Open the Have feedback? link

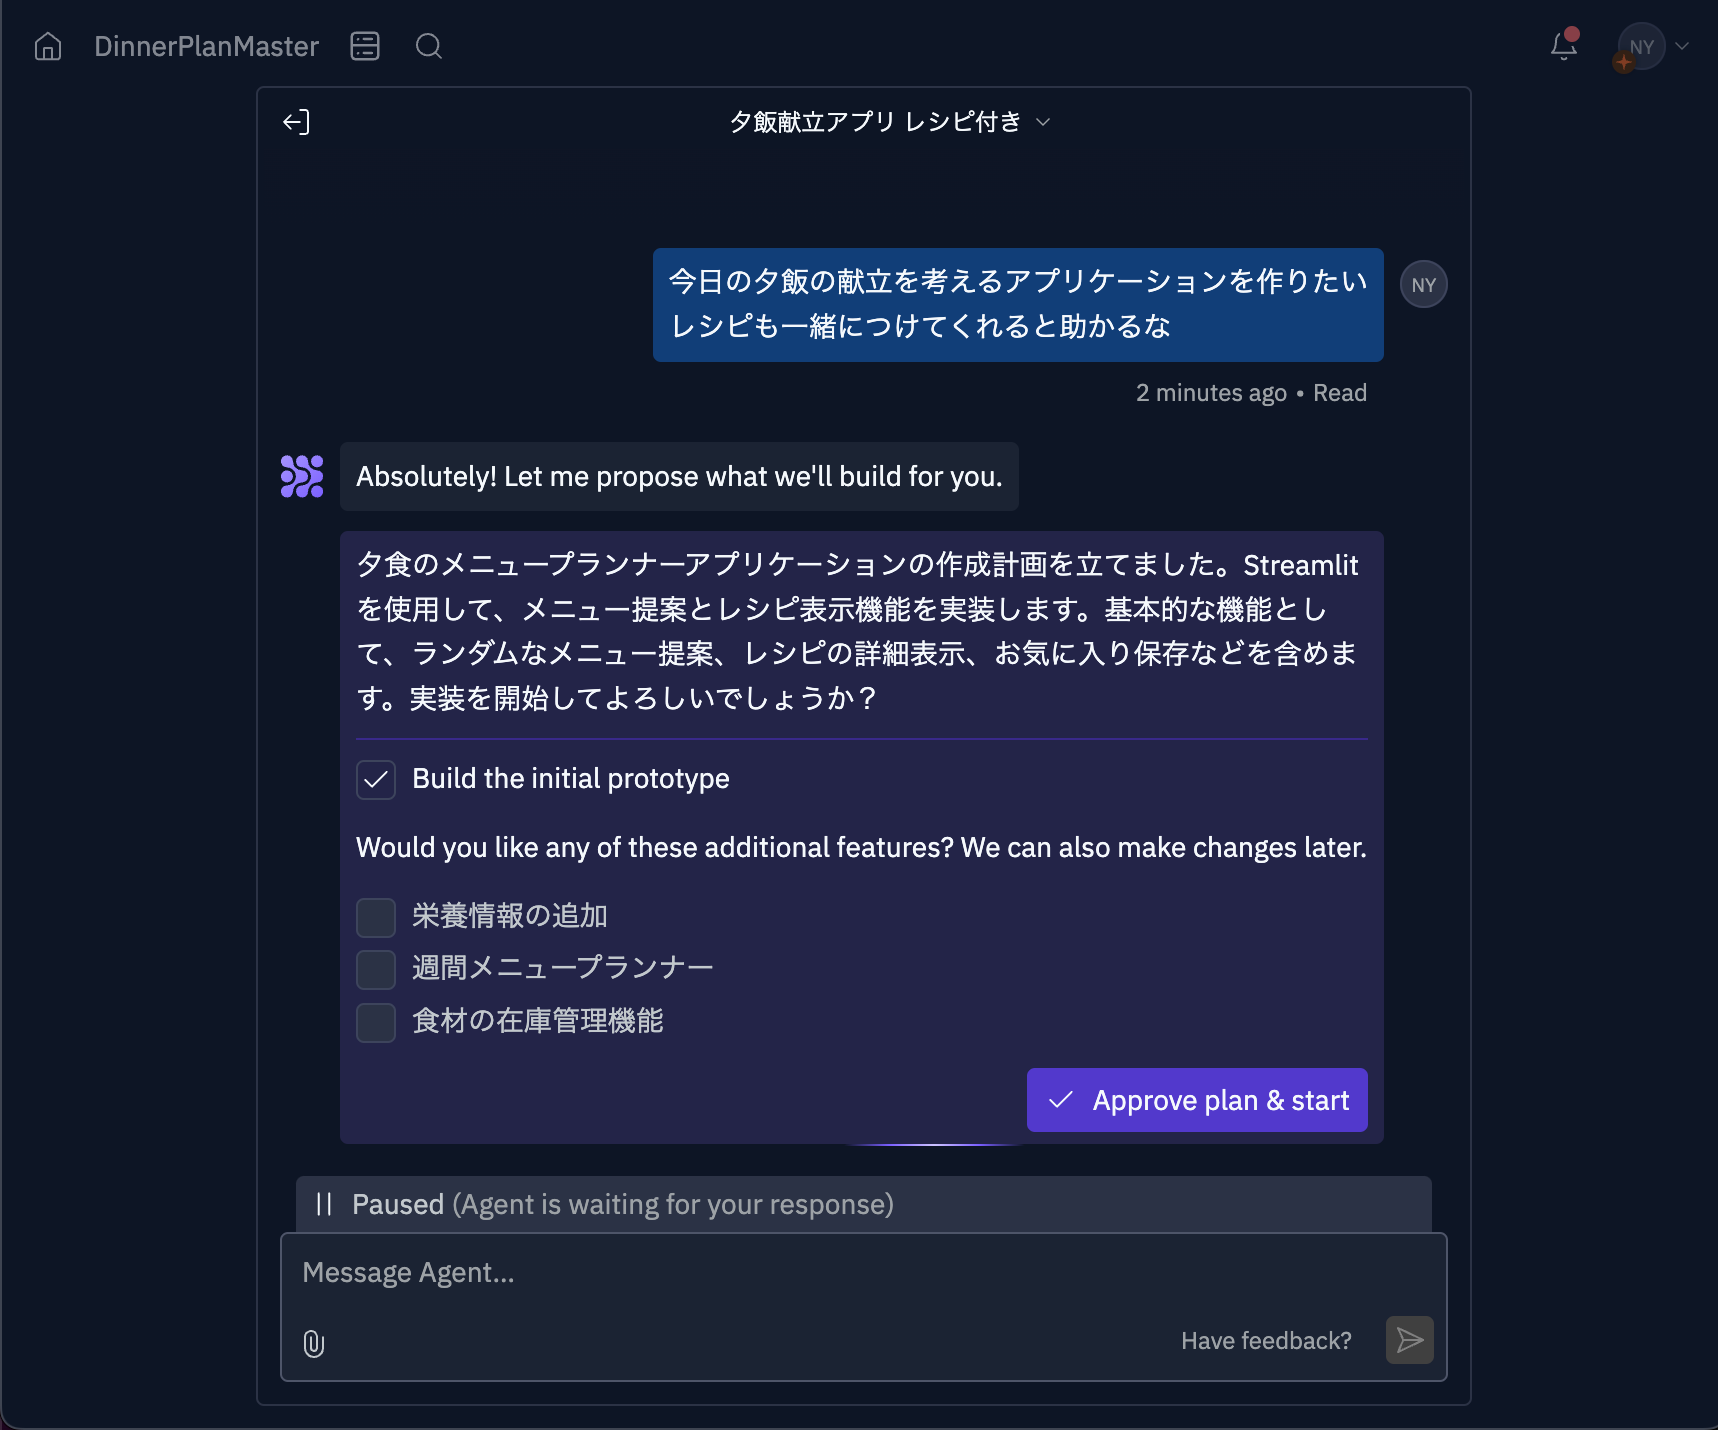tap(1265, 1341)
